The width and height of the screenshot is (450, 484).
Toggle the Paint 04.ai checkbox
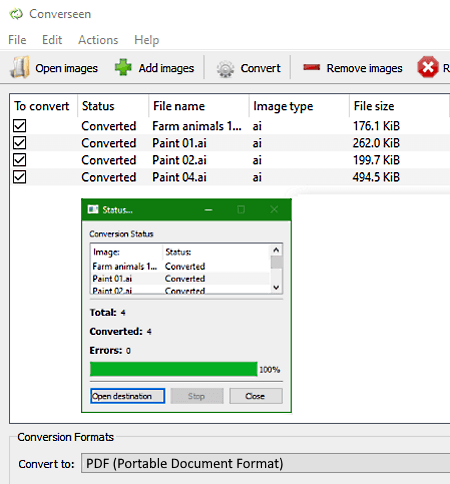point(20,177)
